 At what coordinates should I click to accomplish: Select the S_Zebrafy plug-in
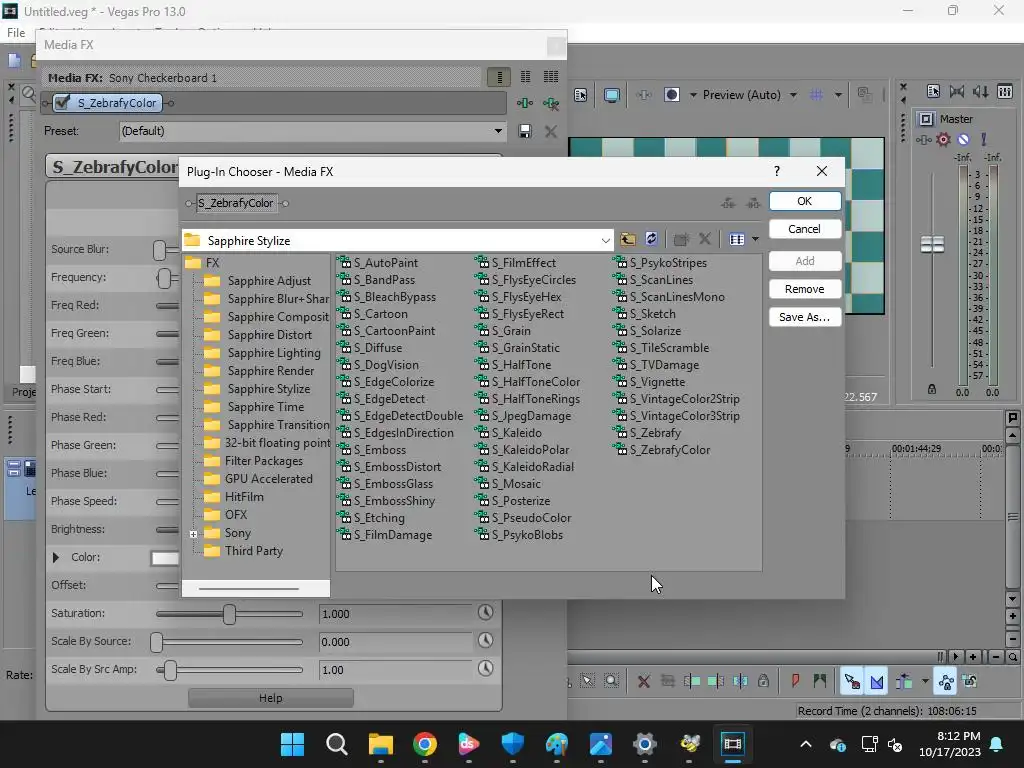click(655, 432)
